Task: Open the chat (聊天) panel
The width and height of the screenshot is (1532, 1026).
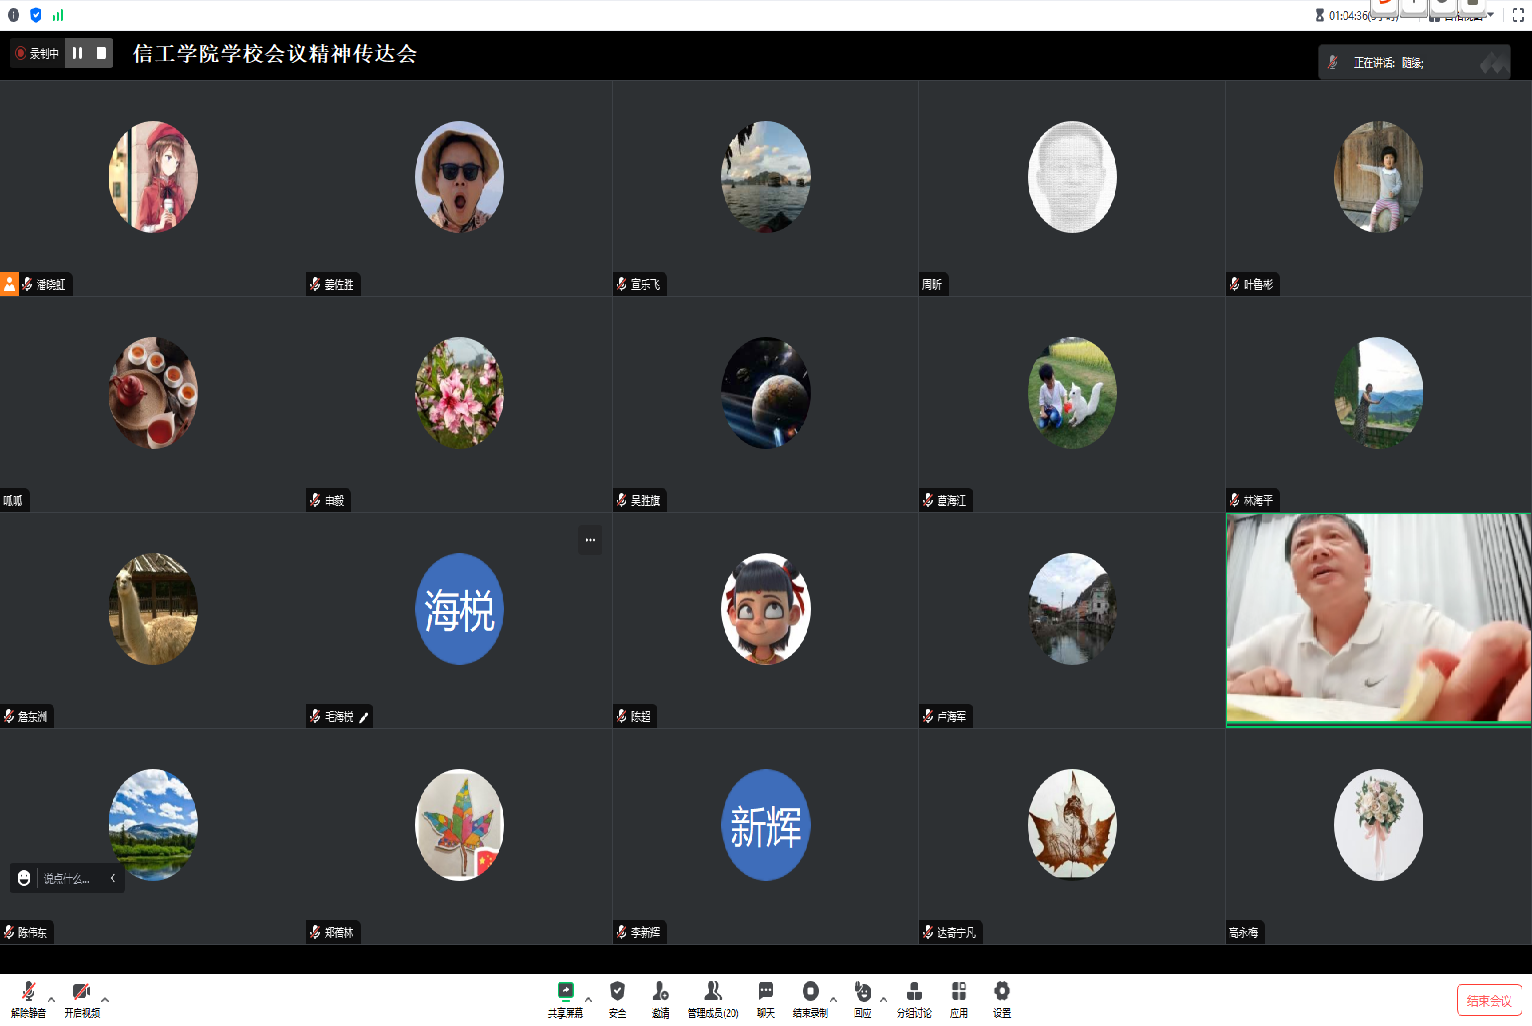Action: click(x=765, y=997)
